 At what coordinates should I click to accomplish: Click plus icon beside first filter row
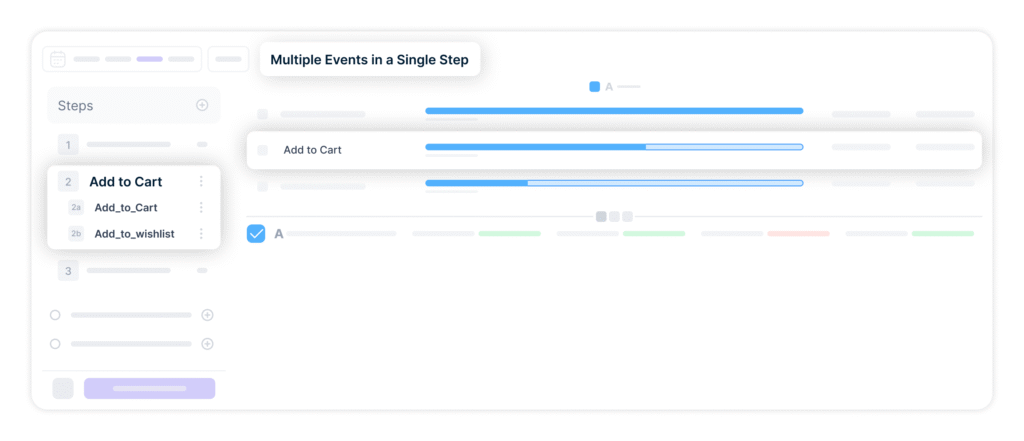tap(207, 315)
